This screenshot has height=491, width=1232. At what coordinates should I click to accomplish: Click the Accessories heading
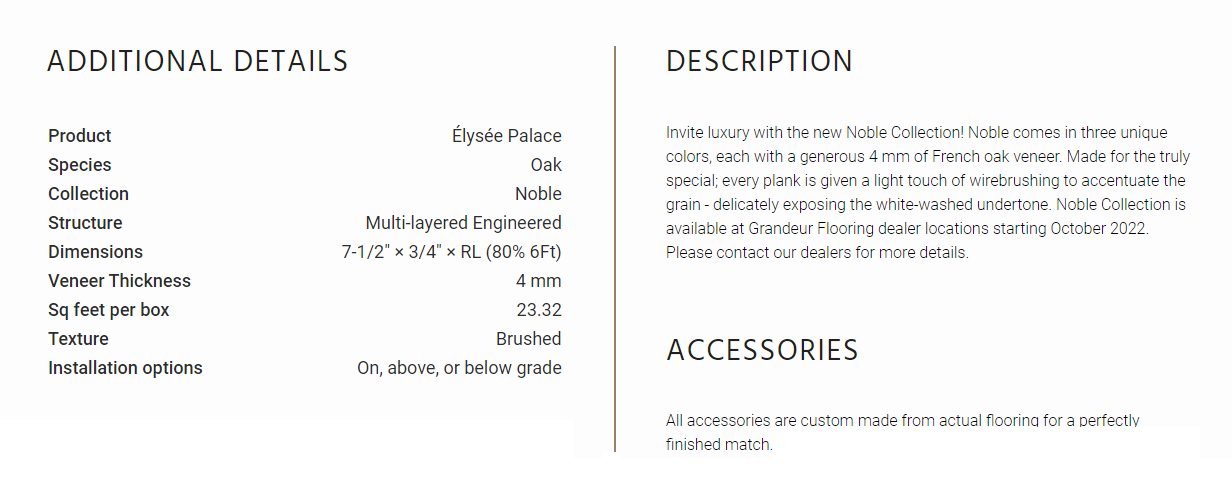(x=763, y=350)
